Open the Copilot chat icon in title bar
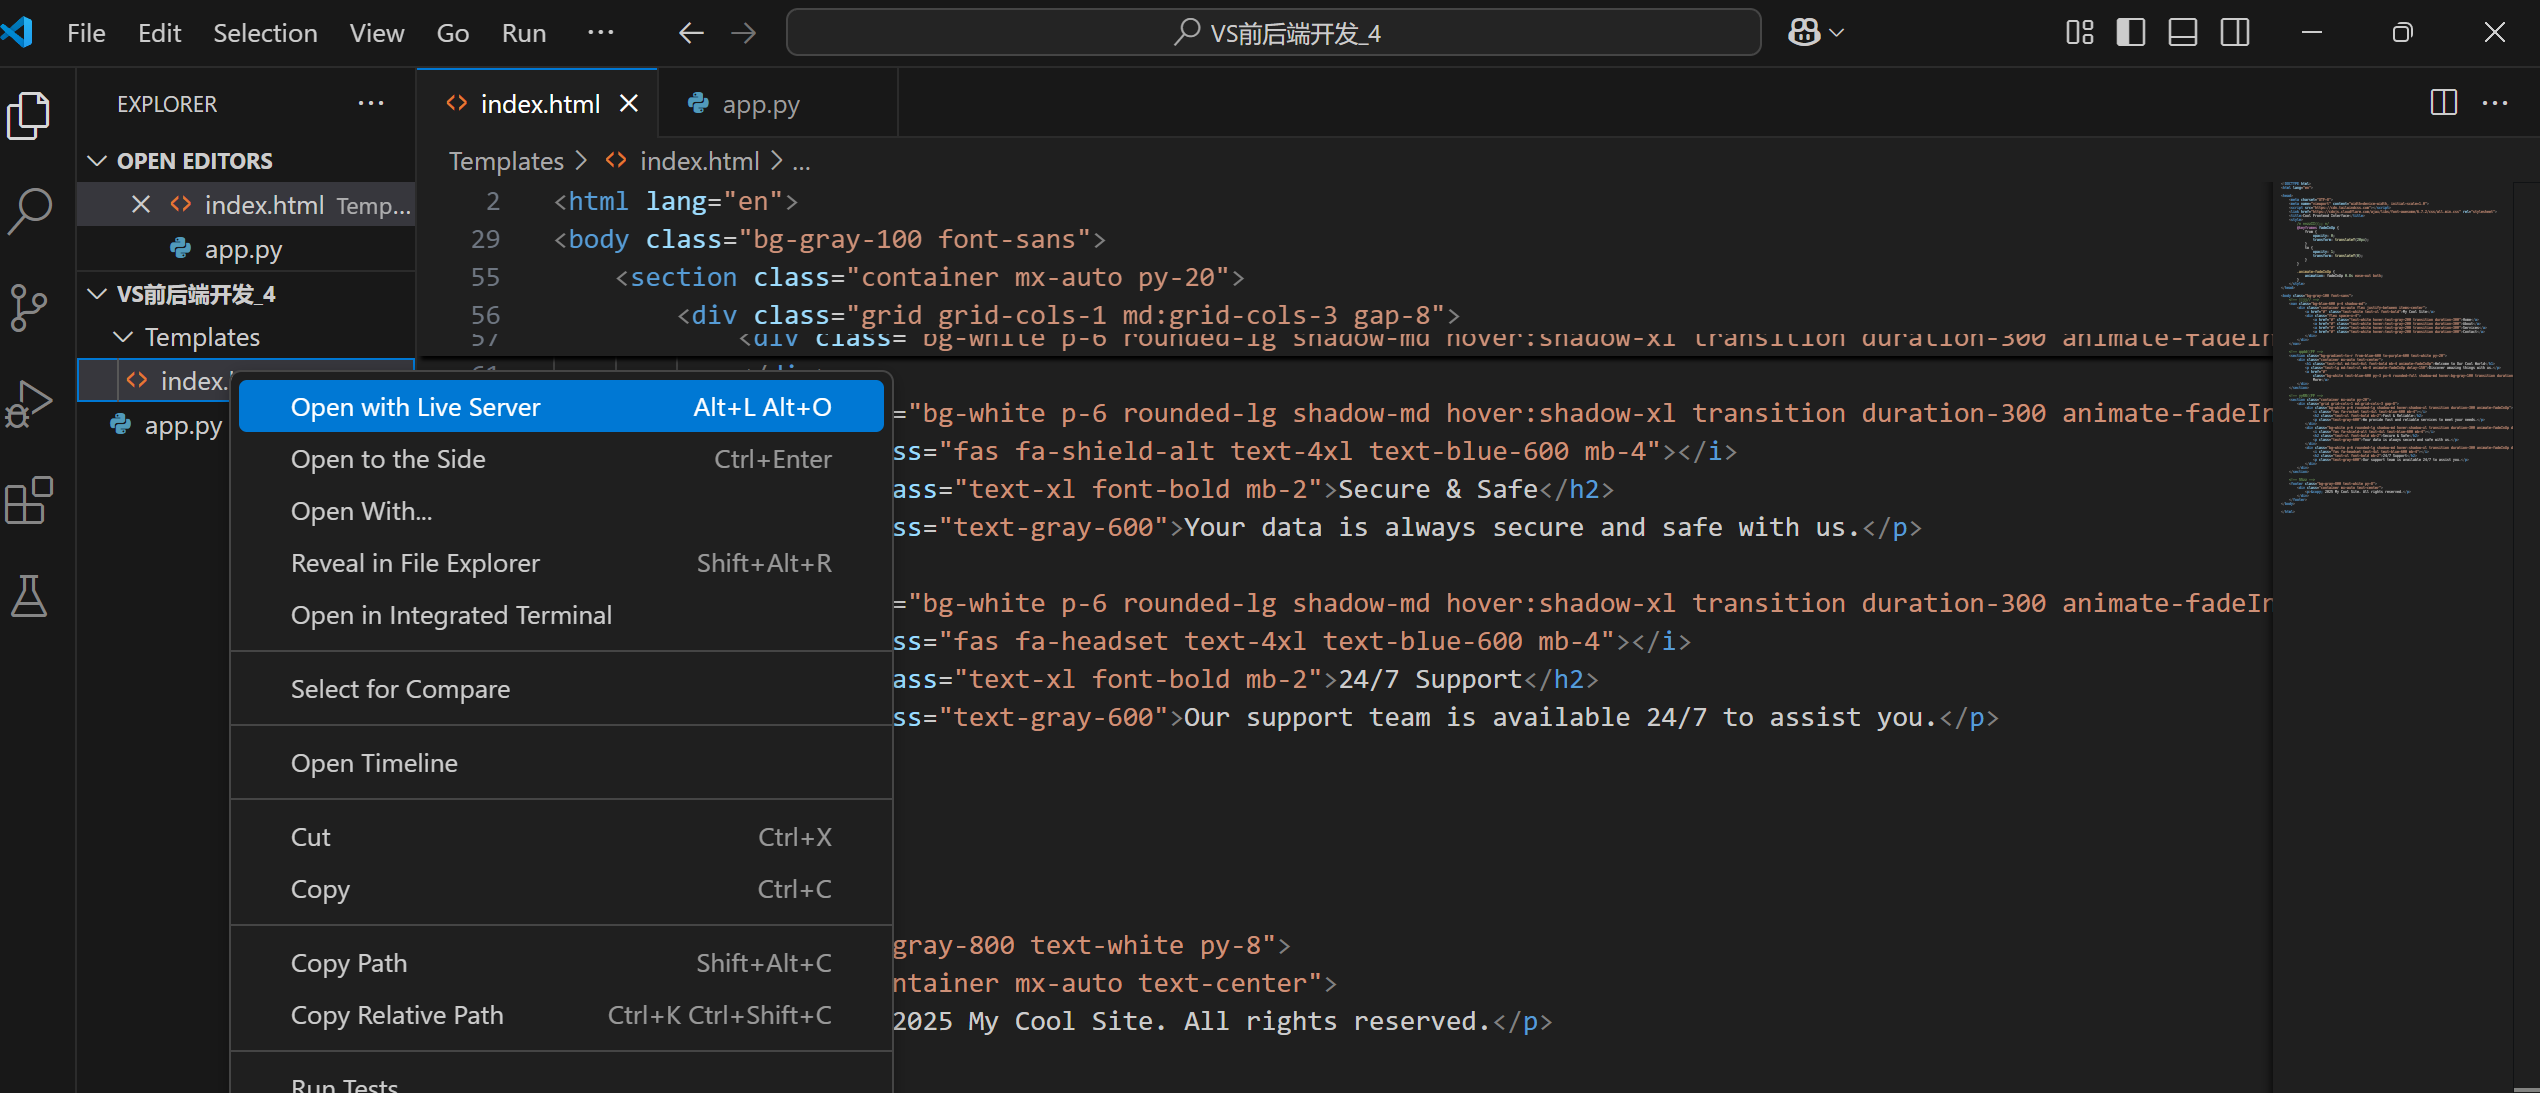2540x1093 pixels. (x=1804, y=33)
